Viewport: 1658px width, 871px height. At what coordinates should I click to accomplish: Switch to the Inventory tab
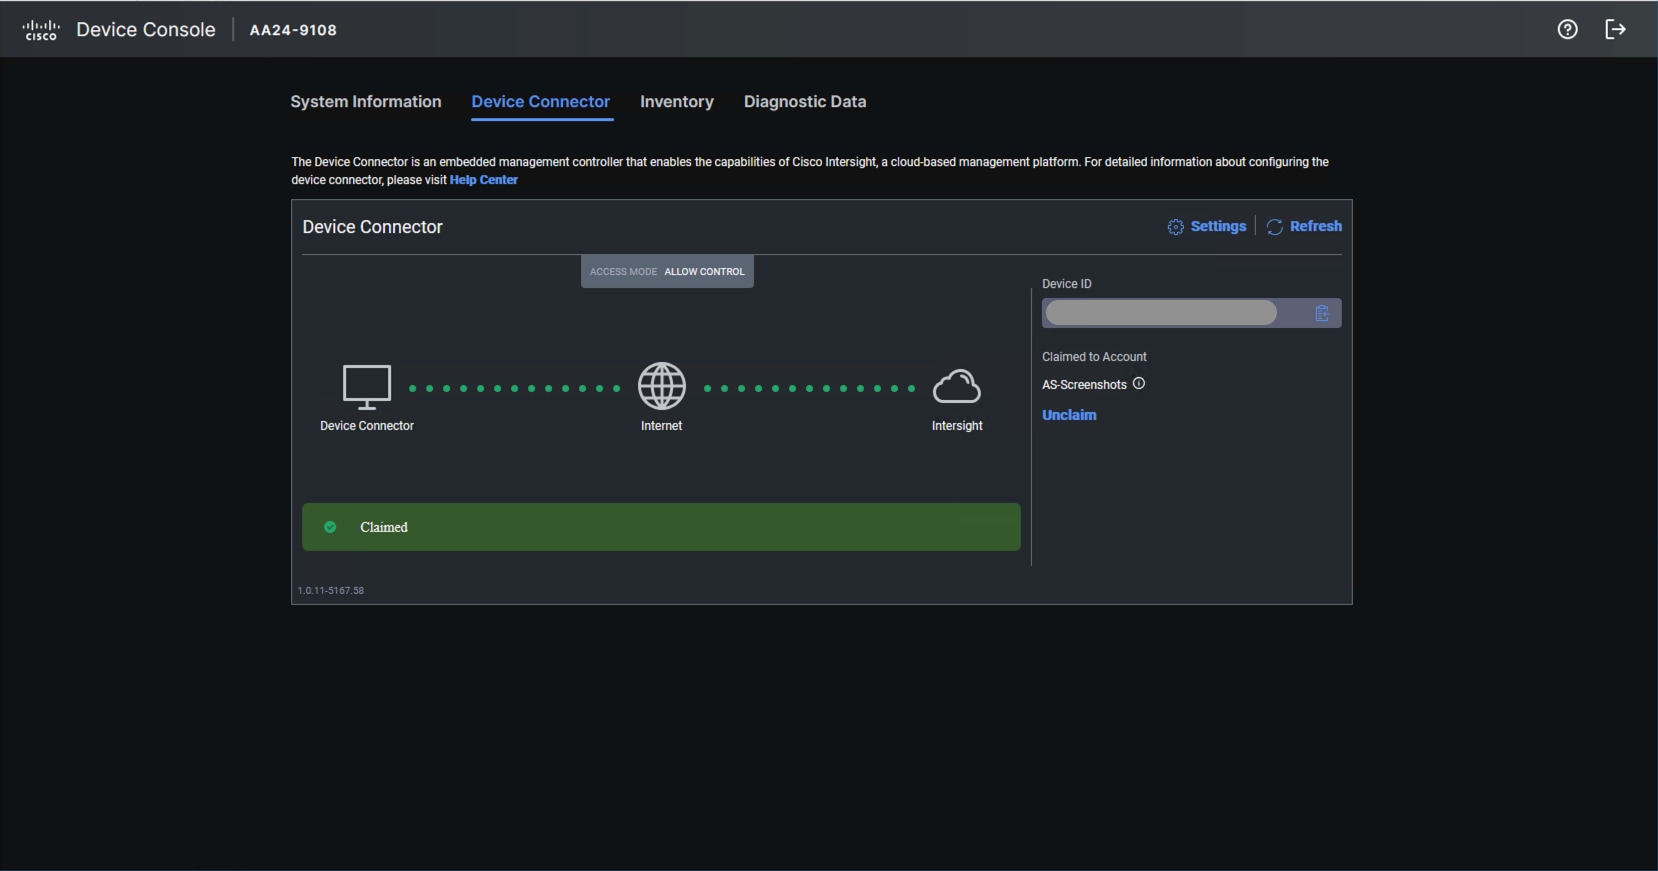[677, 102]
